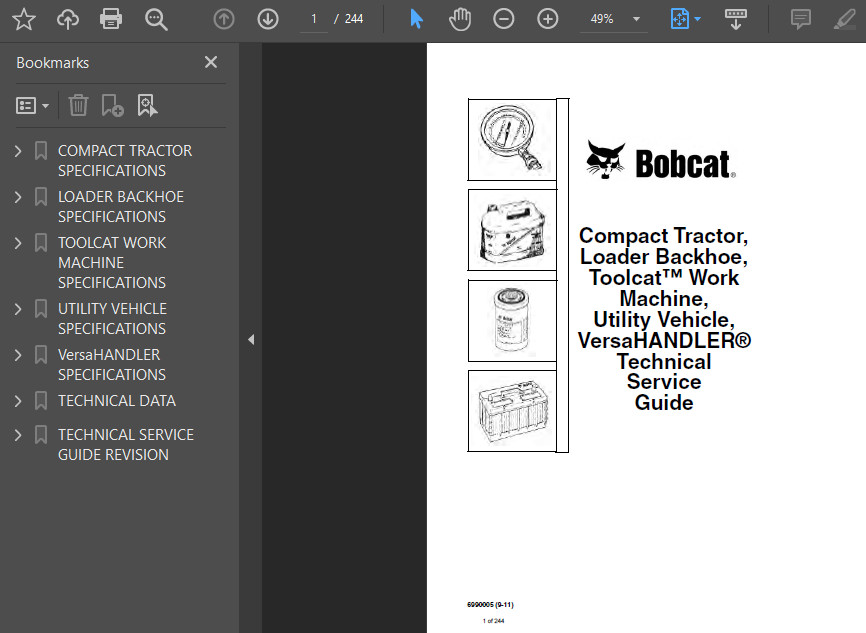Delete selected bookmark trash icon

(78, 105)
